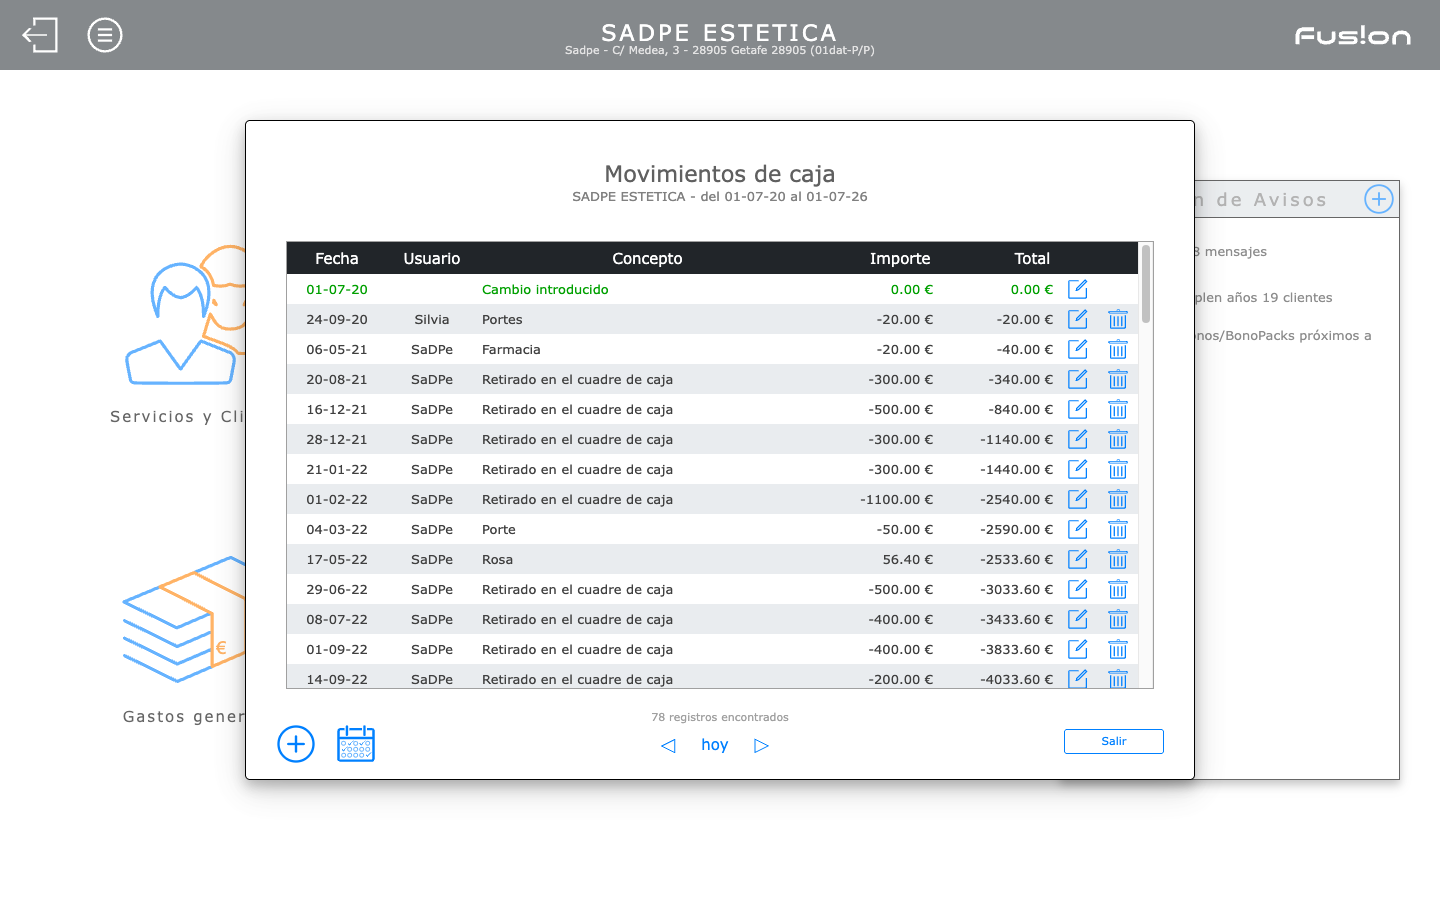The height and width of the screenshot is (900, 1440).
Task: Click the 'BonoPacks próximos' notice line
Action: [x=1282, y=336]
